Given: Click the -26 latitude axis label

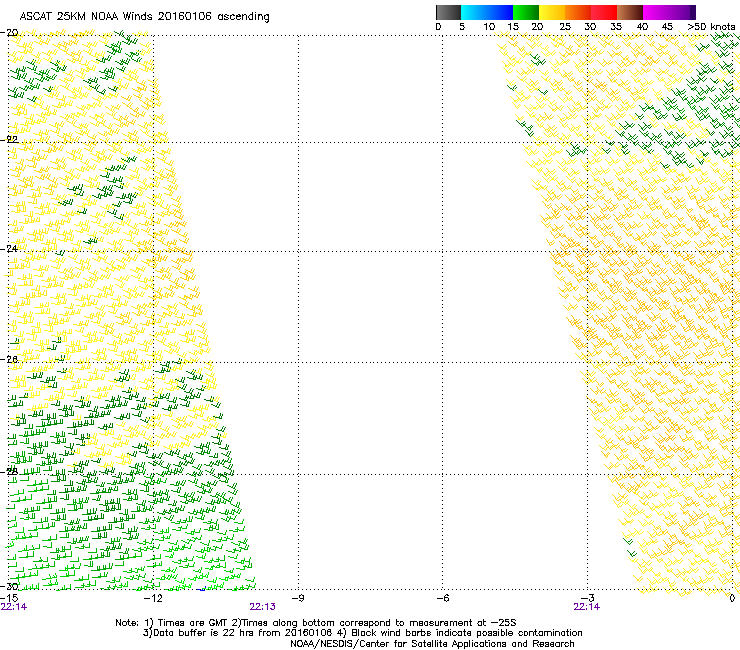Looking at the screenshot, I should point(9,360).
